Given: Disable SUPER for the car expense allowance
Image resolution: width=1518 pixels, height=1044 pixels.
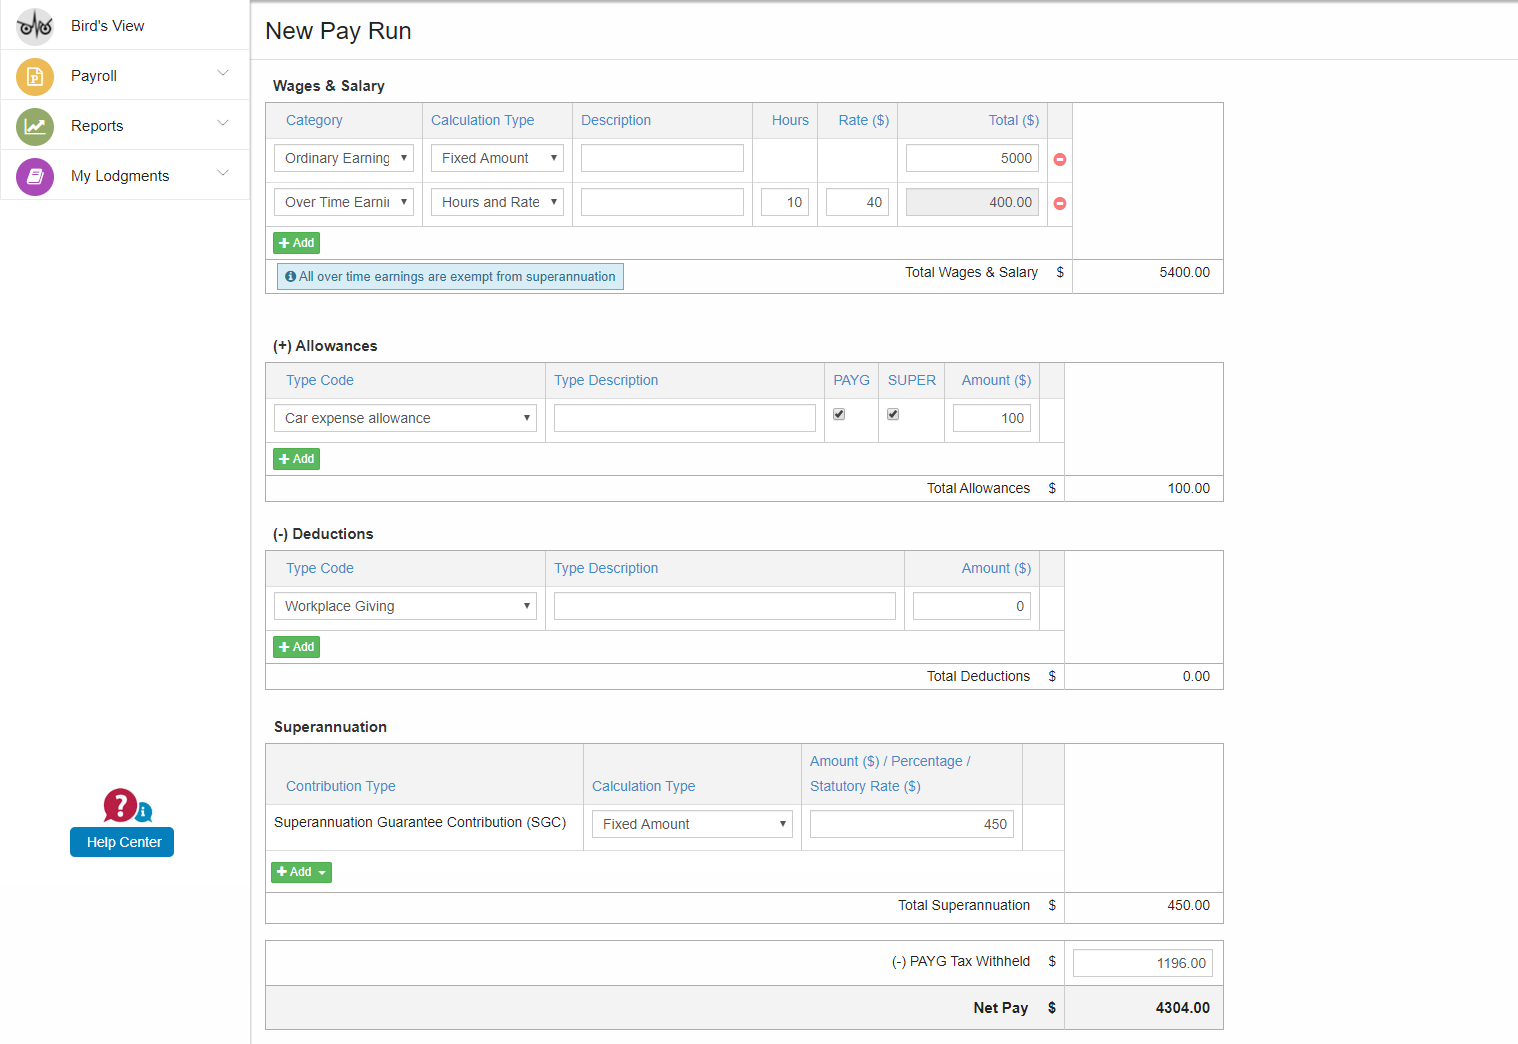Looking at the screenshot, I should pyautogui.click(x=892, y=413).
